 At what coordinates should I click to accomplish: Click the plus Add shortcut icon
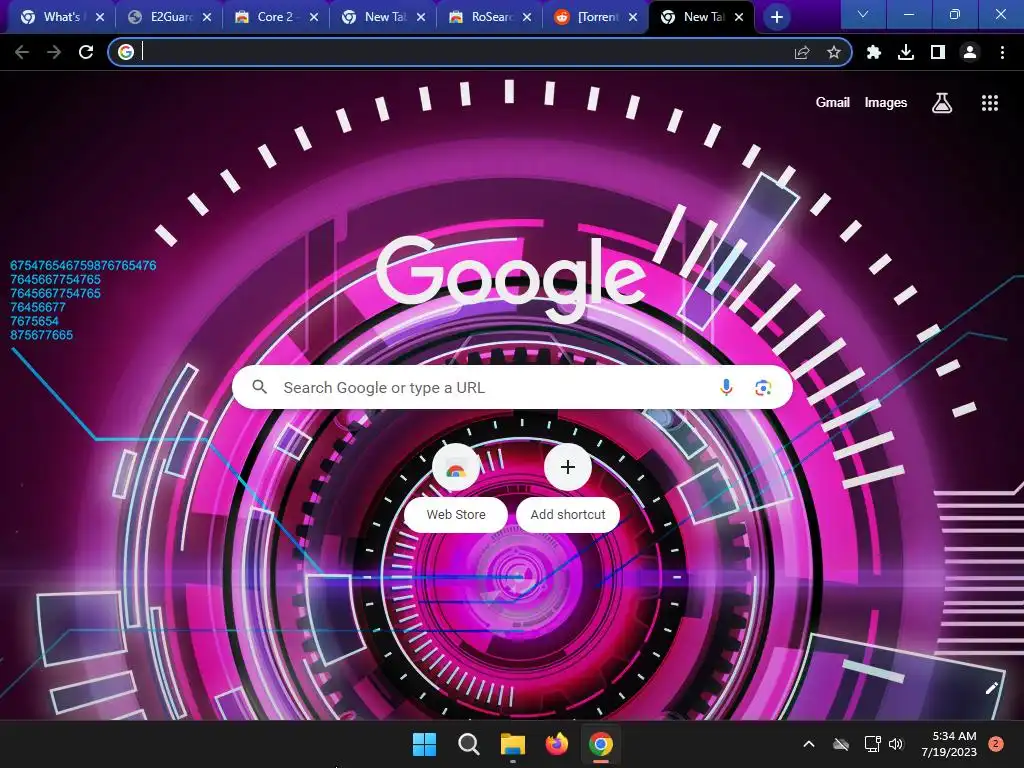point(568,467)
